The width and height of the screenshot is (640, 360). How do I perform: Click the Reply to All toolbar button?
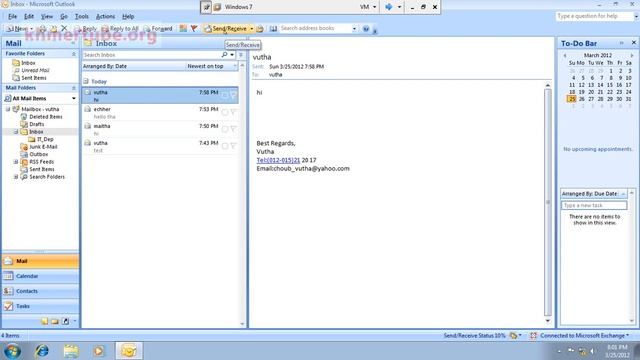[x=120, y=29]
